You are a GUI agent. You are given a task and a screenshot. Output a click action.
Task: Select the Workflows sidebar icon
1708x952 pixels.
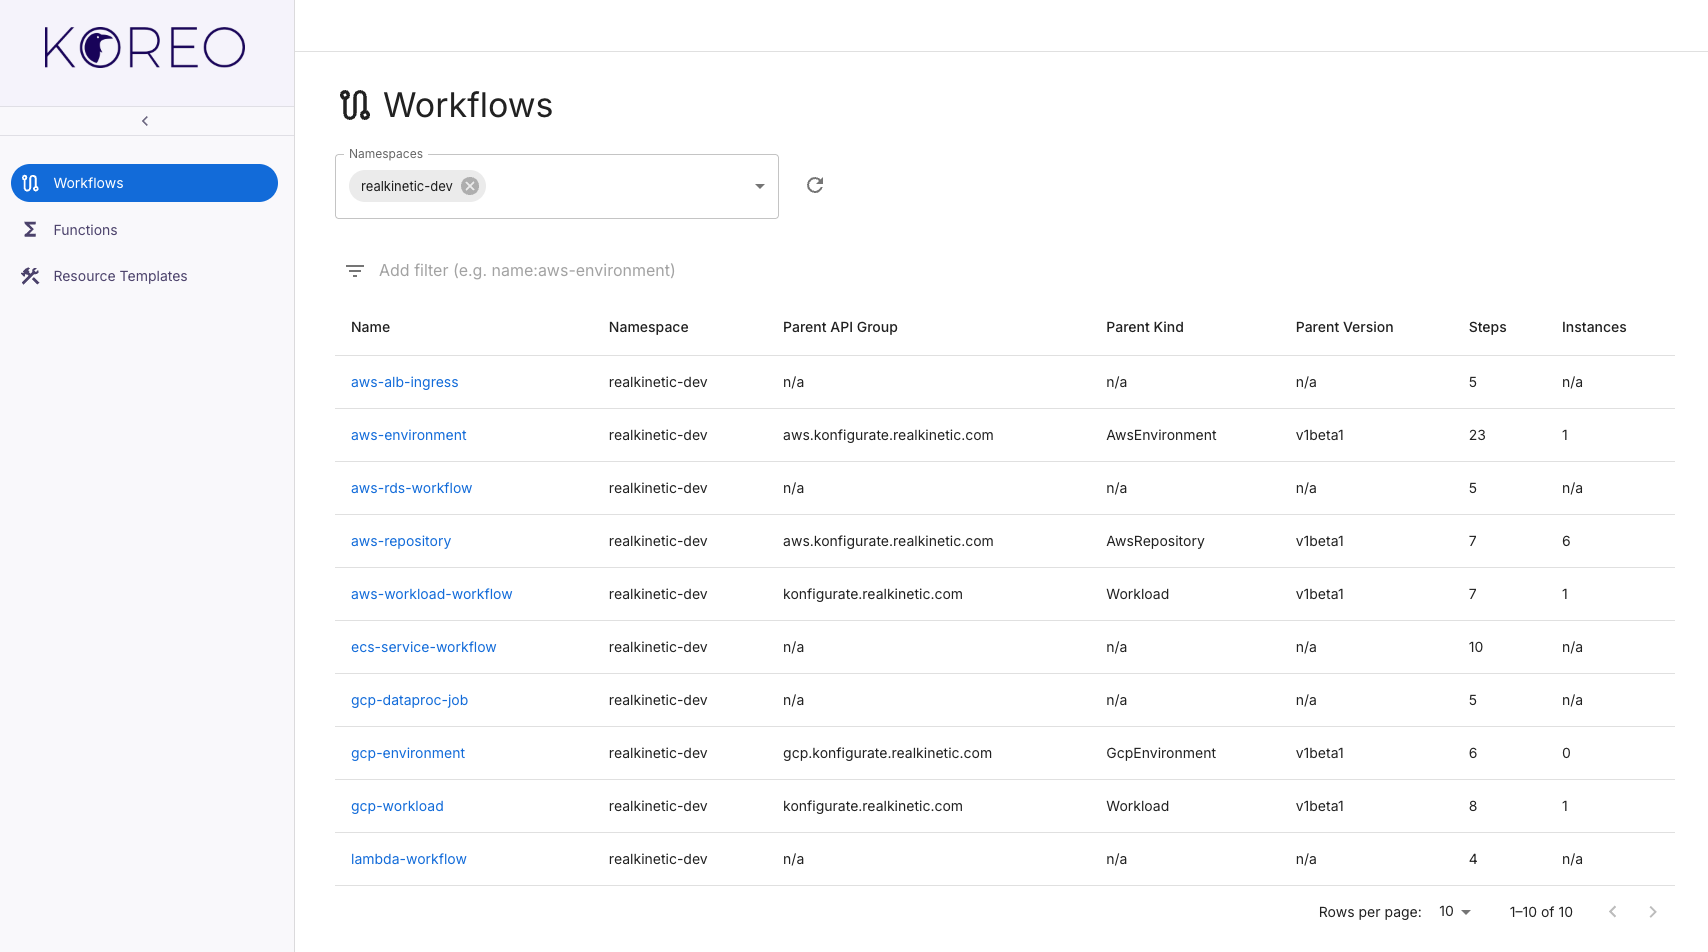(x=30, y=183)
